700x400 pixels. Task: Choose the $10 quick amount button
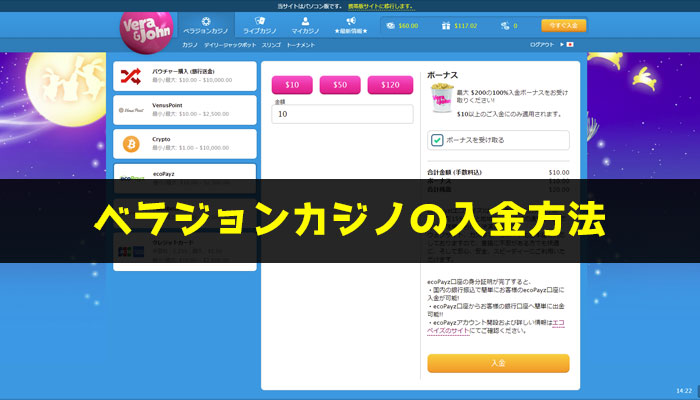(x=292, y=85)
